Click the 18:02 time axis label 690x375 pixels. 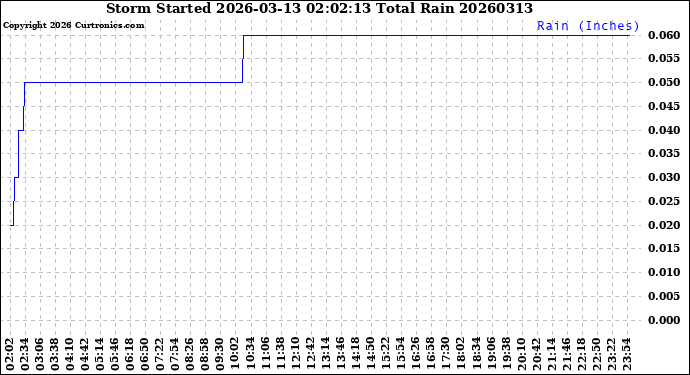(460, 354)
